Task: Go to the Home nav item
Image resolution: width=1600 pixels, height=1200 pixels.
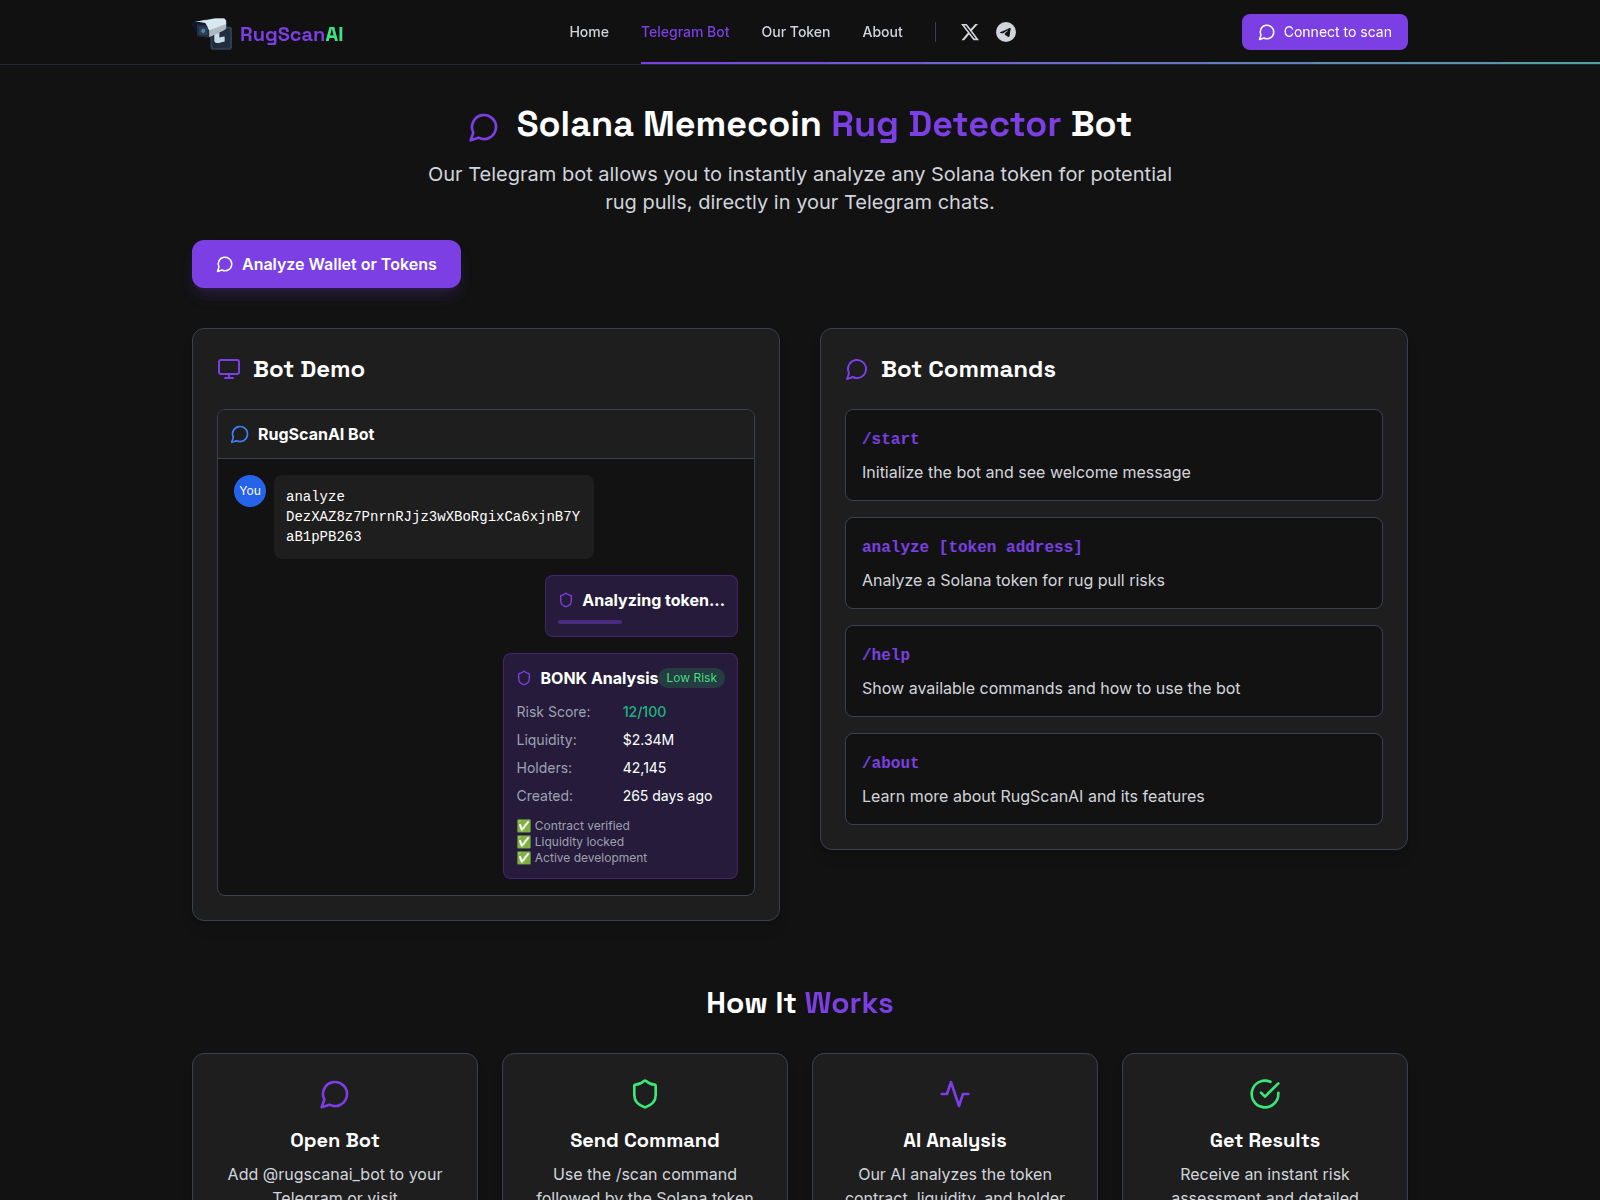Action: pos(589,32)
